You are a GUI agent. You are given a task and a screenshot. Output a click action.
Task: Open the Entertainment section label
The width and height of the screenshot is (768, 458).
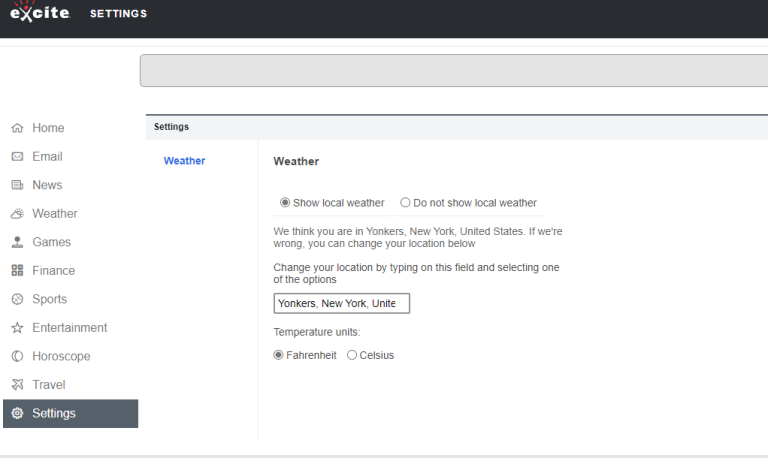pos(70,328)
